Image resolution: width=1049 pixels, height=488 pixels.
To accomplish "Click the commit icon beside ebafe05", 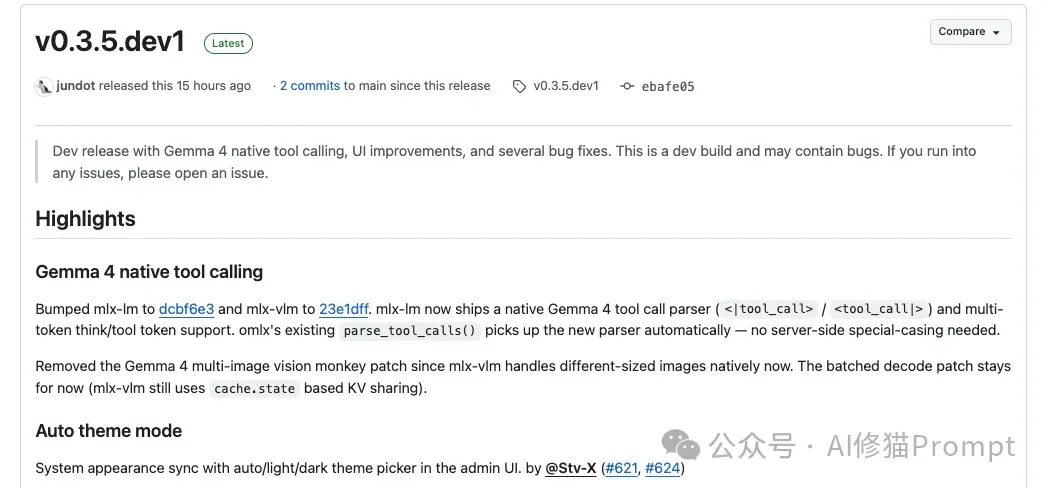I will pyautogui.click(x=627, y=87).
